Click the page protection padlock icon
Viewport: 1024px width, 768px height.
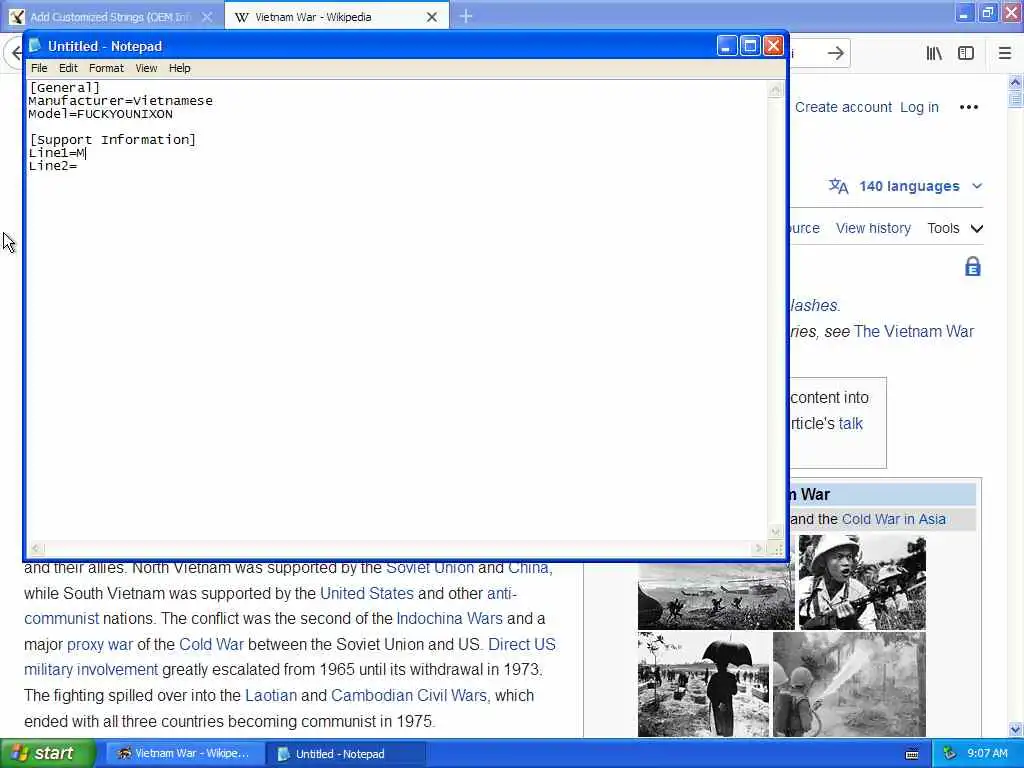(972, 266)
